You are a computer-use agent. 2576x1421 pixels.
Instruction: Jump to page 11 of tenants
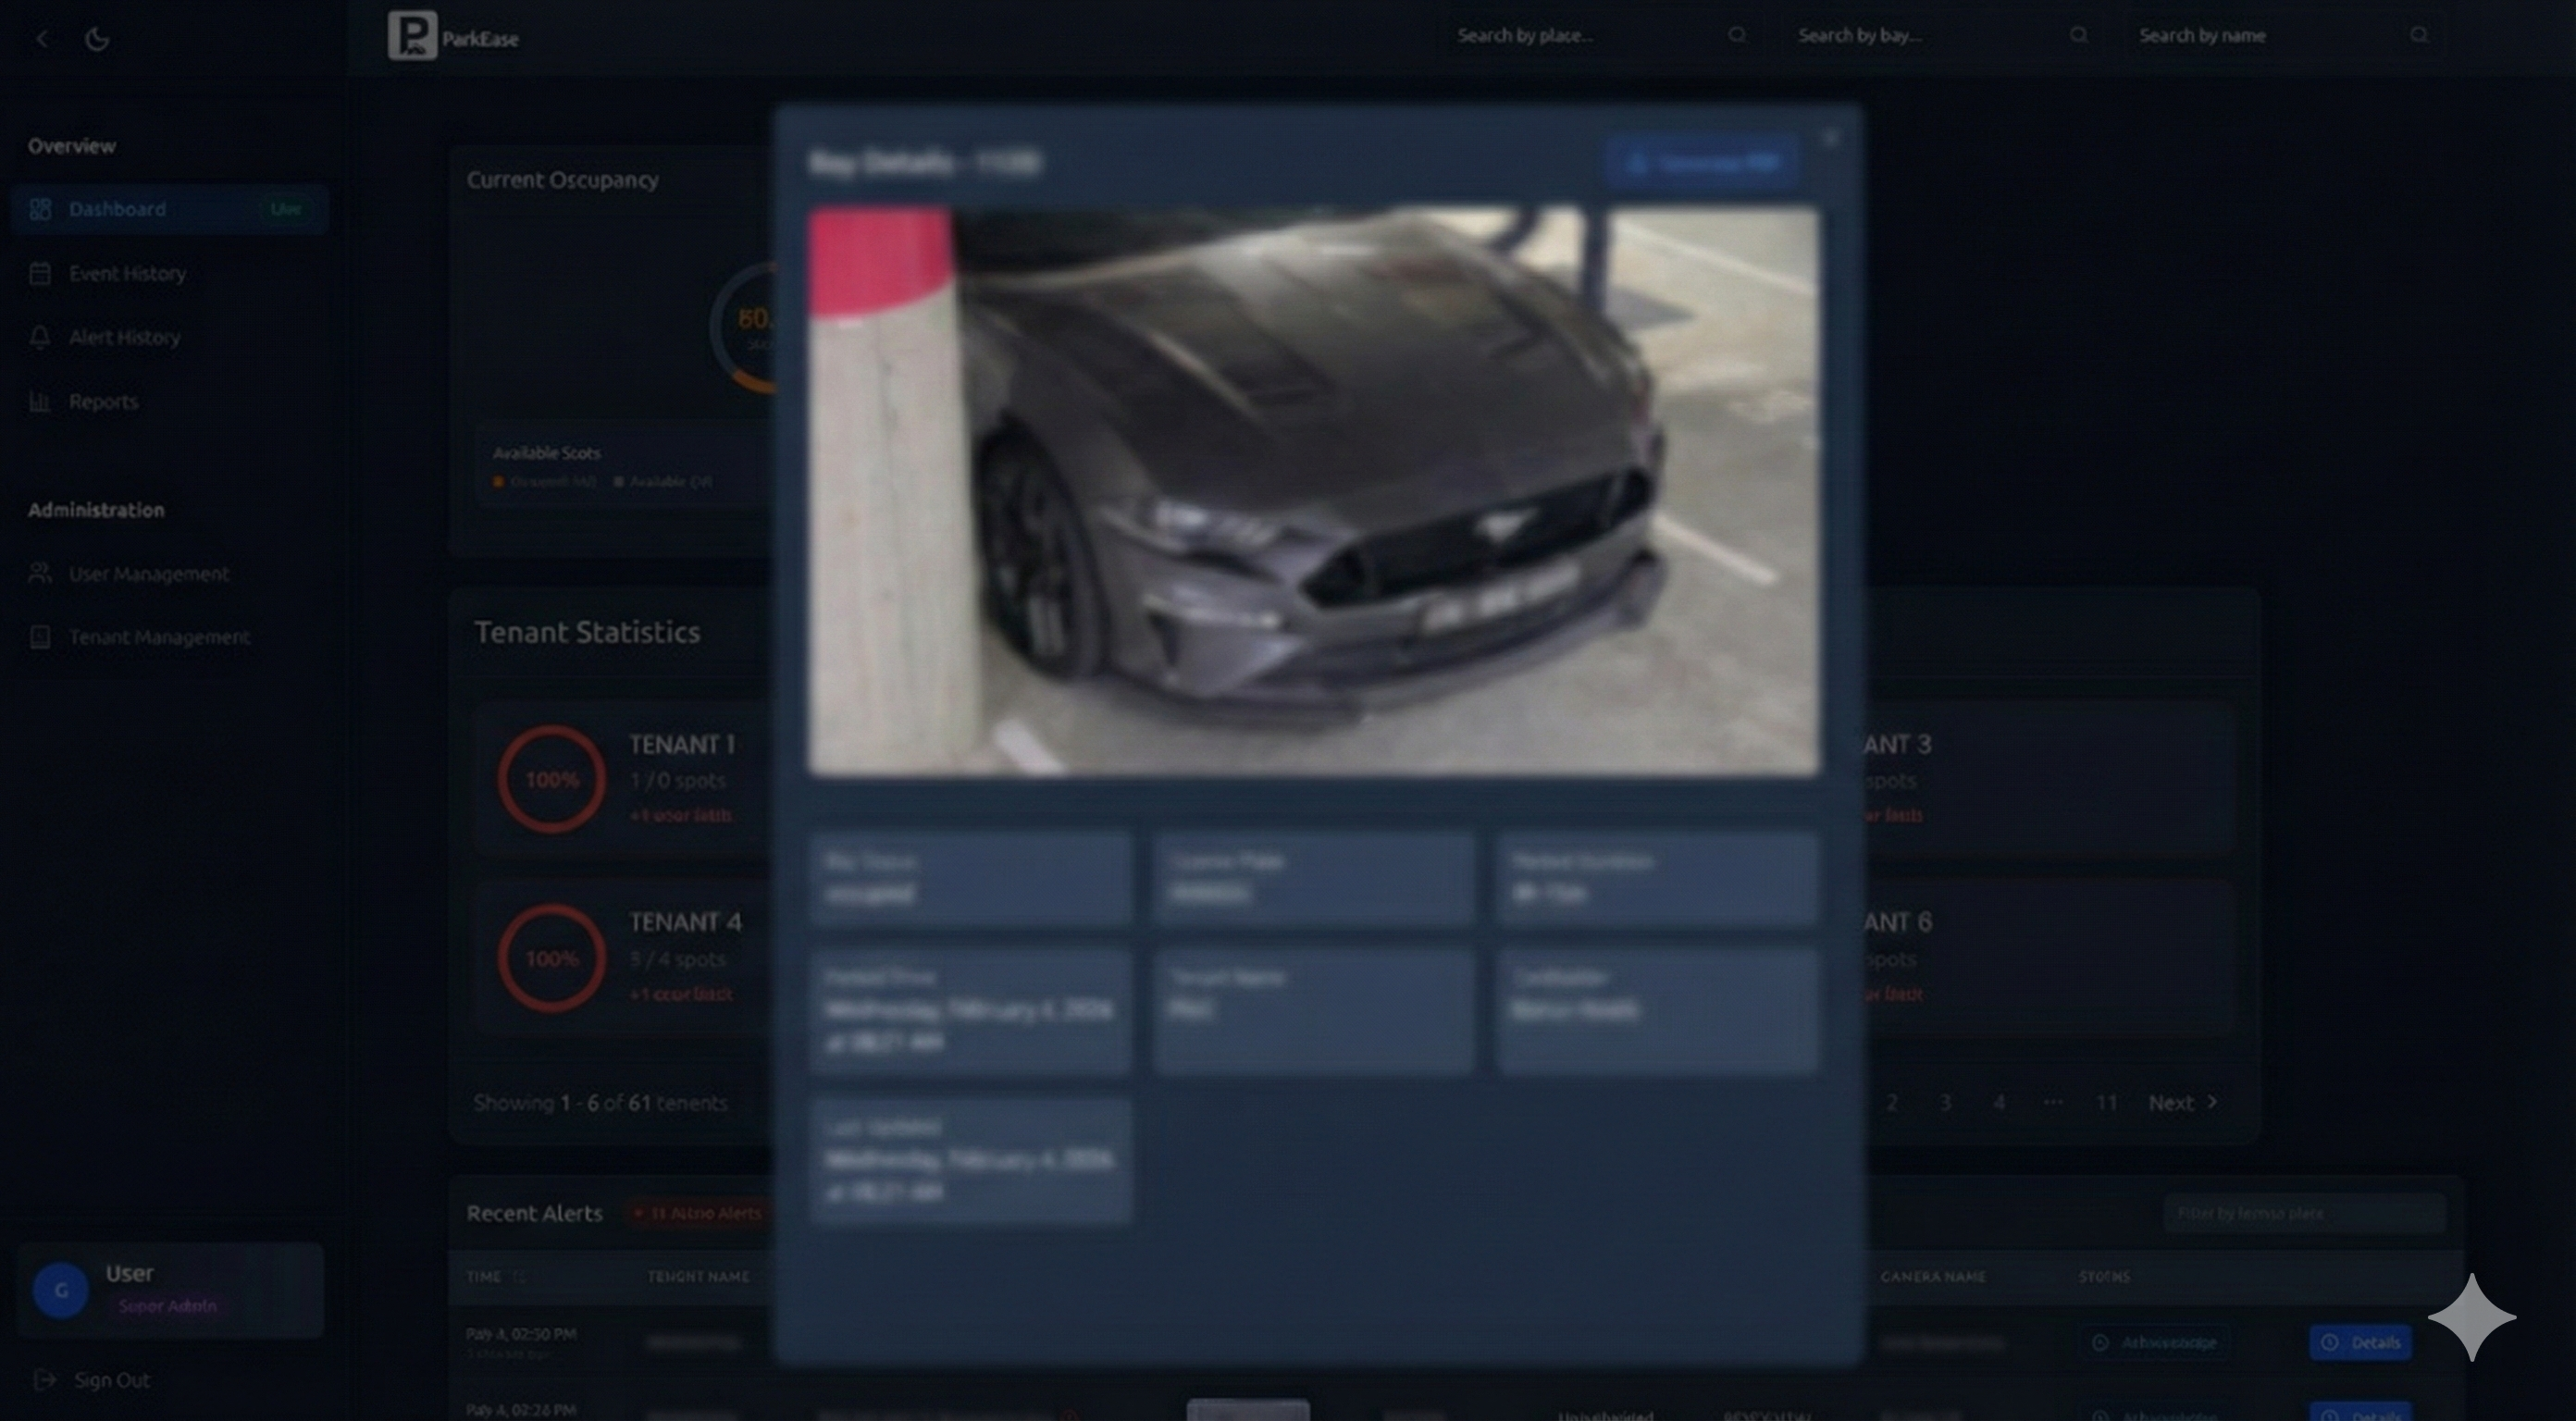2107,1102
